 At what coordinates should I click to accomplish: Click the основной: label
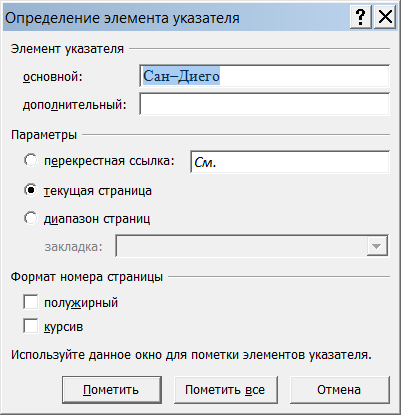pos(53,77)
